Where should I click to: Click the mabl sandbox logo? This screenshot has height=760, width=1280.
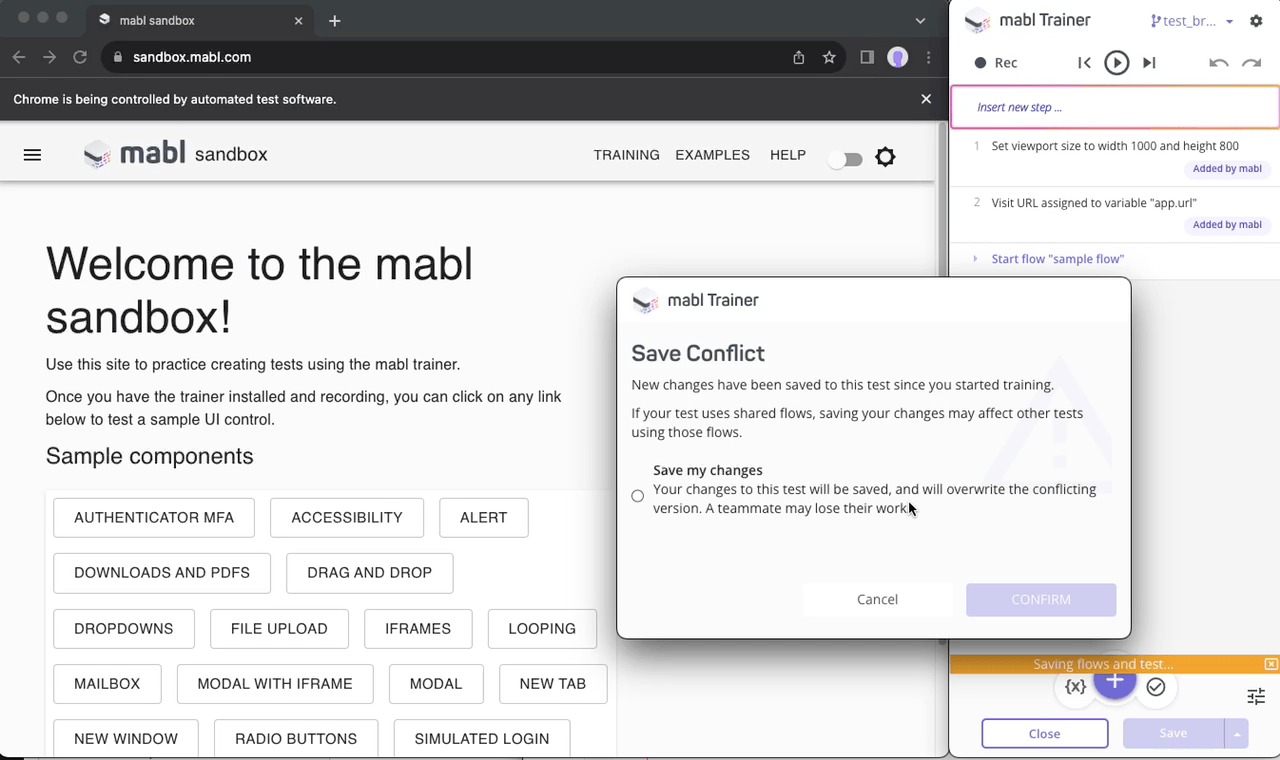[176, 154]
